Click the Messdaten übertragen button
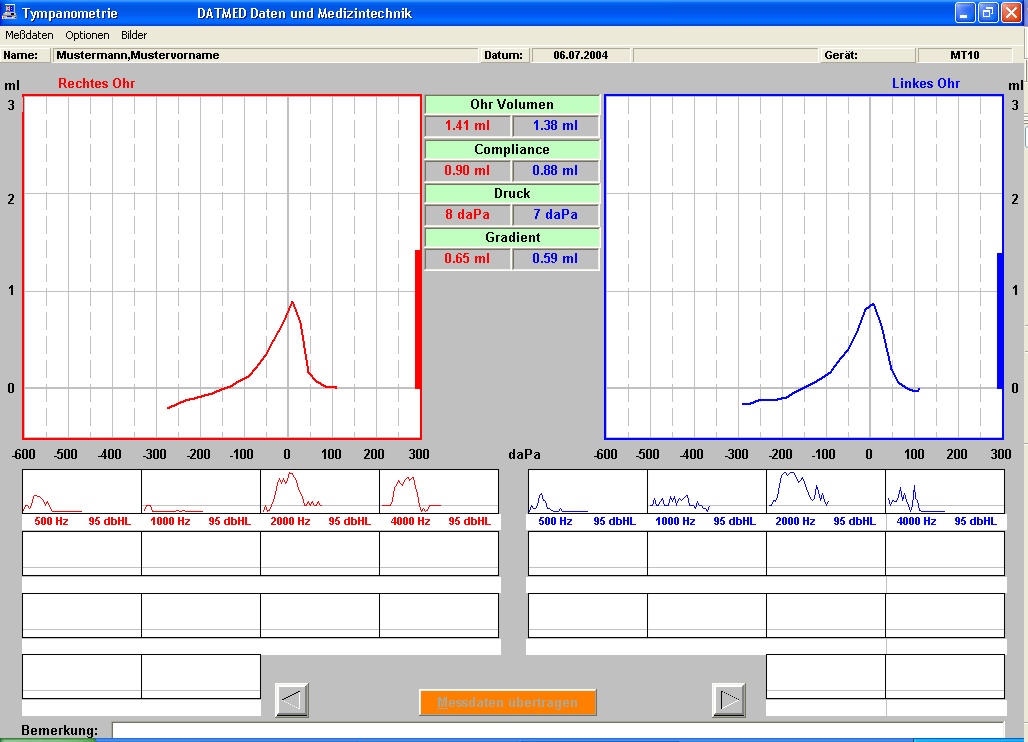Viewport: 1028px width, 742px height. (x=507, y=703)
